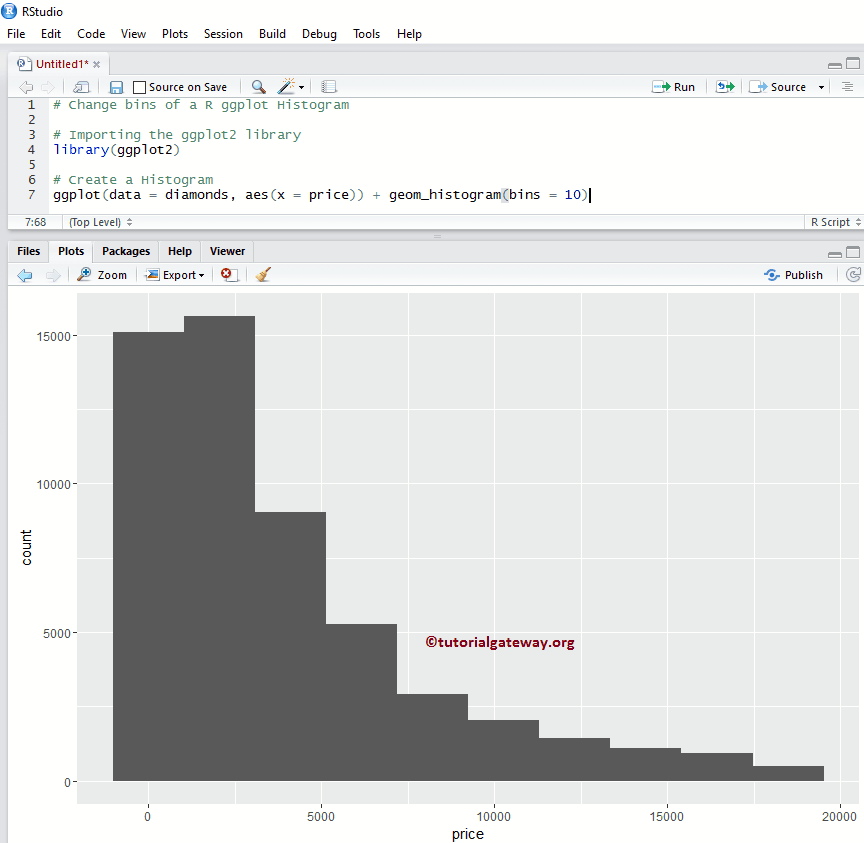Save the script with the floppy disk icon
The height and width of the screenshot is (843, 864).
pos(116,86)
